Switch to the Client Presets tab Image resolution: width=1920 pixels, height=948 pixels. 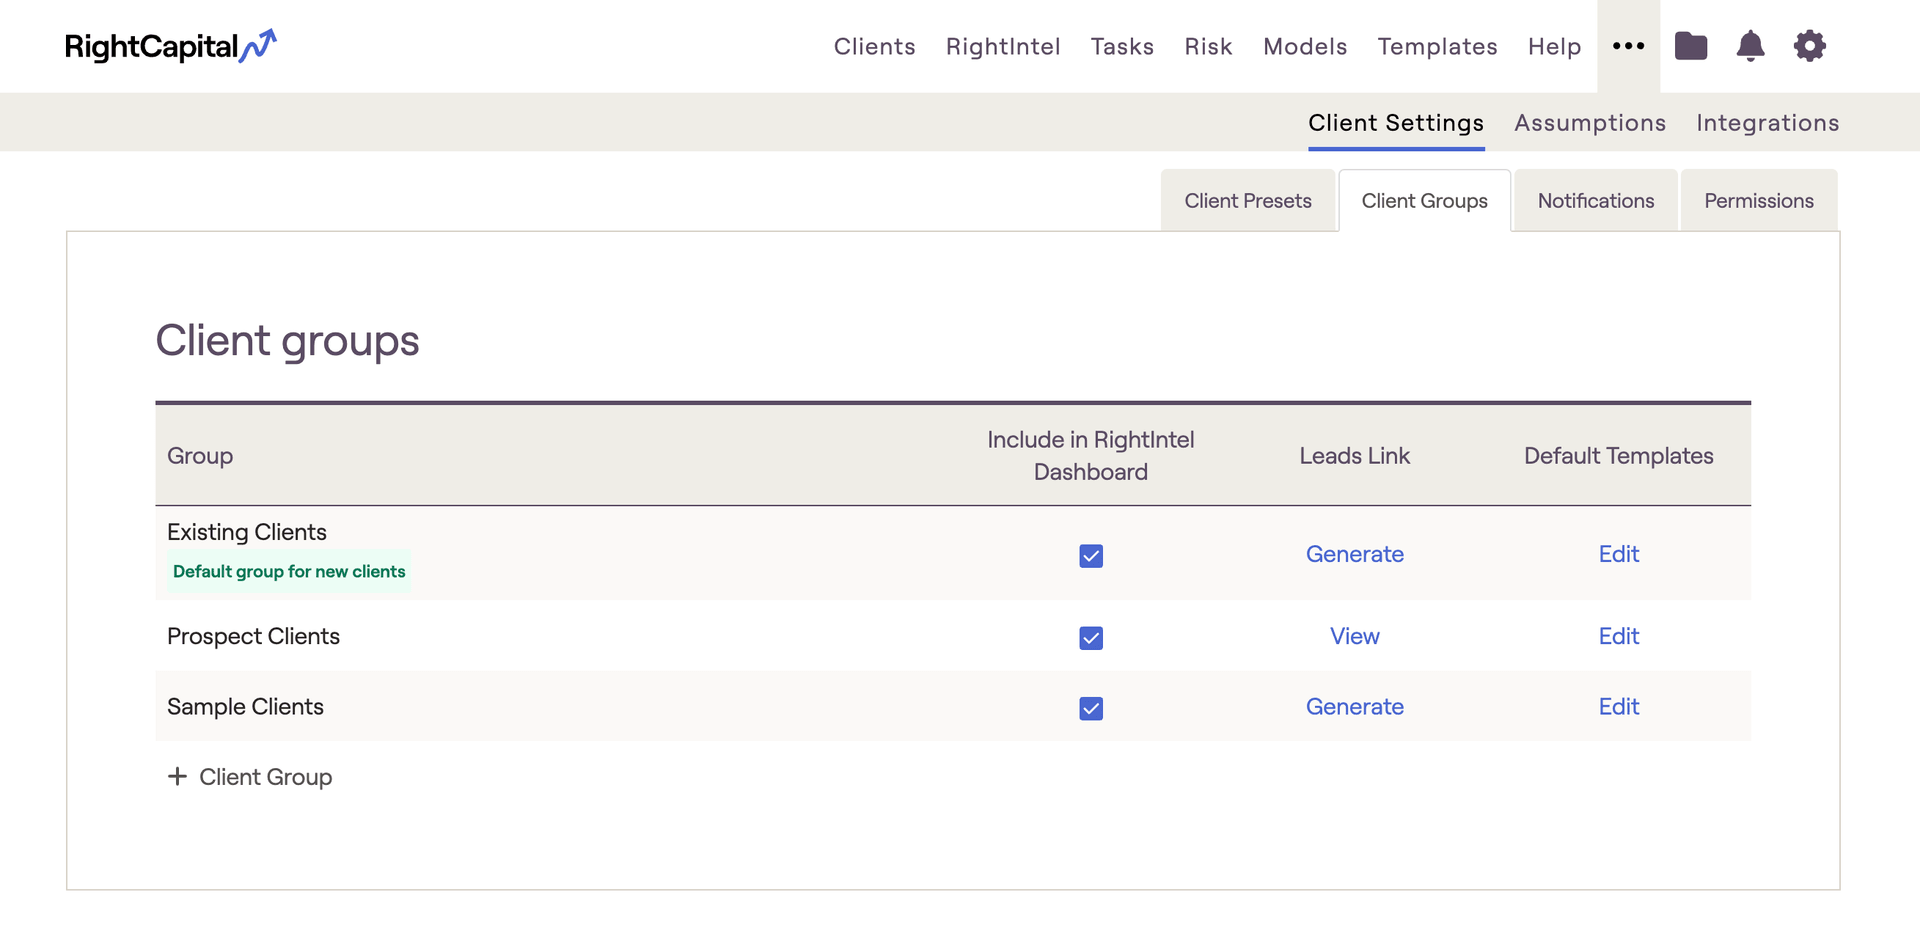coord(1248,201)
